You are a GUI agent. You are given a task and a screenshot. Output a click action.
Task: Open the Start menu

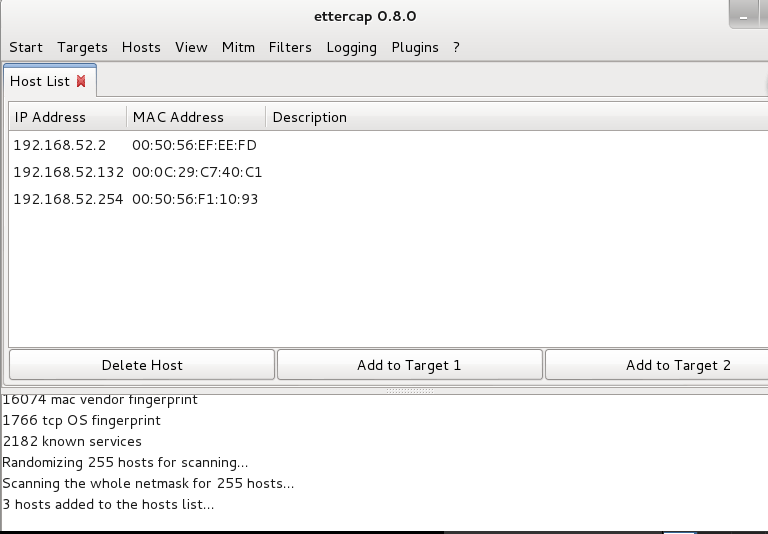(x=26, y=48)
